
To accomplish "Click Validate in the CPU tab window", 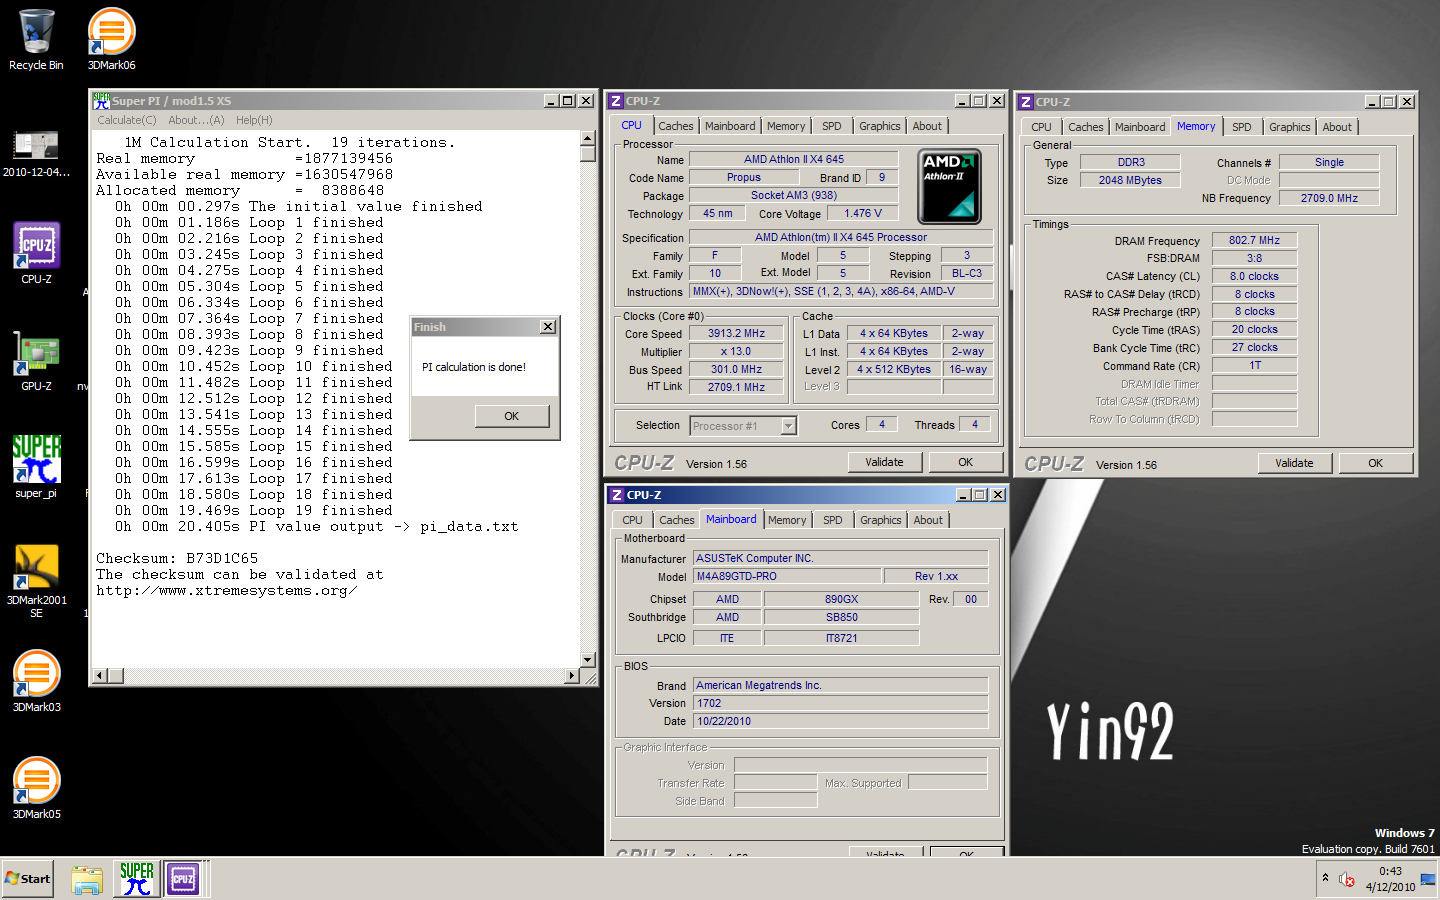I will pos(884,462).
